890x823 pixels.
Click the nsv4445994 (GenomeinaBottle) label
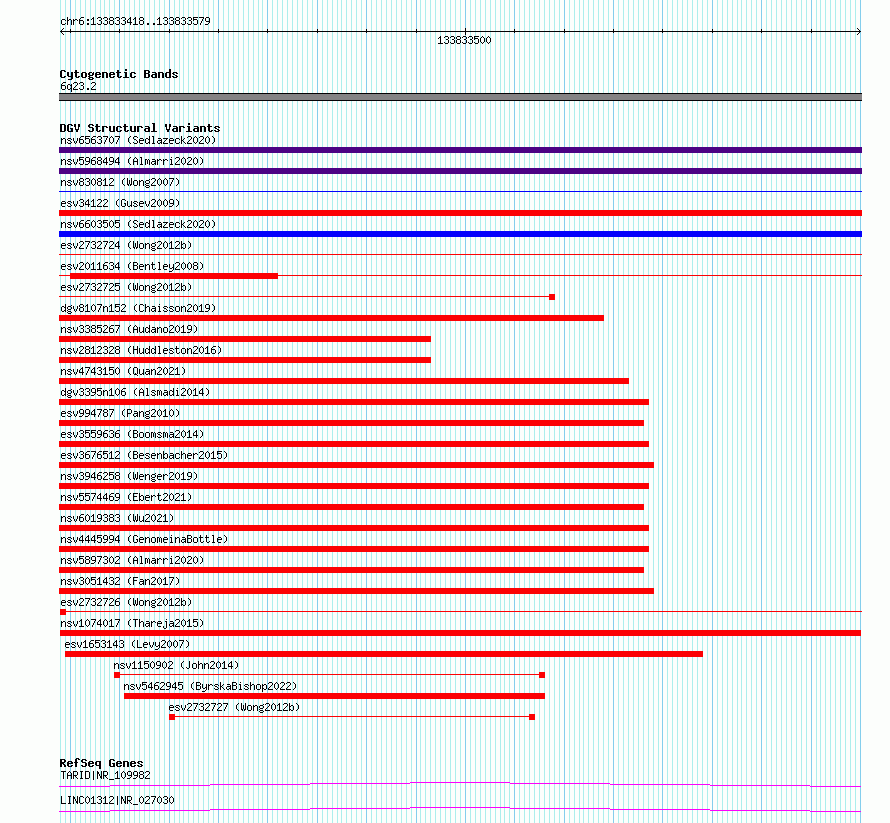tap(144, 539)
